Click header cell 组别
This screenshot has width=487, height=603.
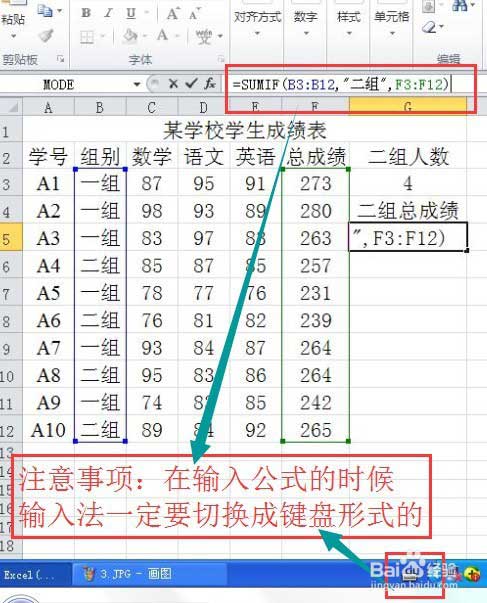tap(100, 157)
